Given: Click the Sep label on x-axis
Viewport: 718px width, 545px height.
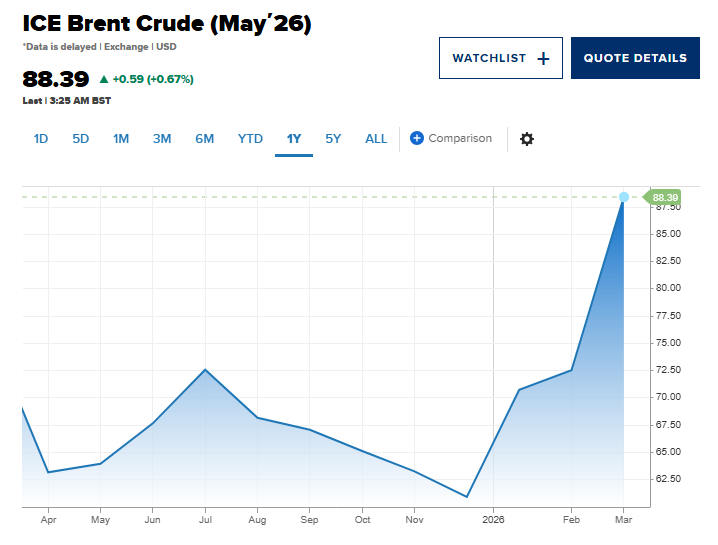Looking at the screenshot, I should tap(309, 520).
